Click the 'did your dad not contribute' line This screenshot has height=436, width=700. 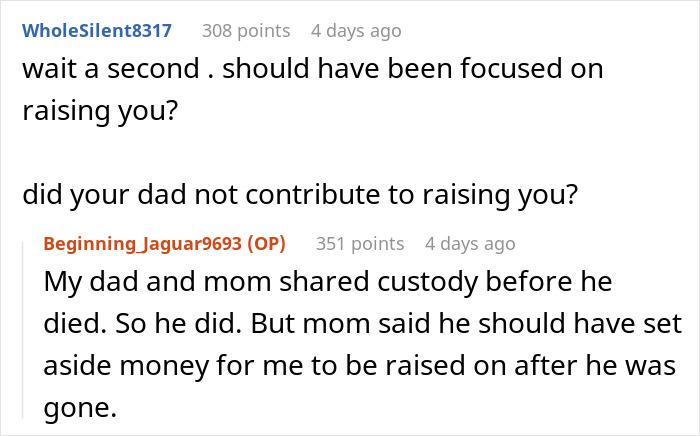tap(300, 192)
